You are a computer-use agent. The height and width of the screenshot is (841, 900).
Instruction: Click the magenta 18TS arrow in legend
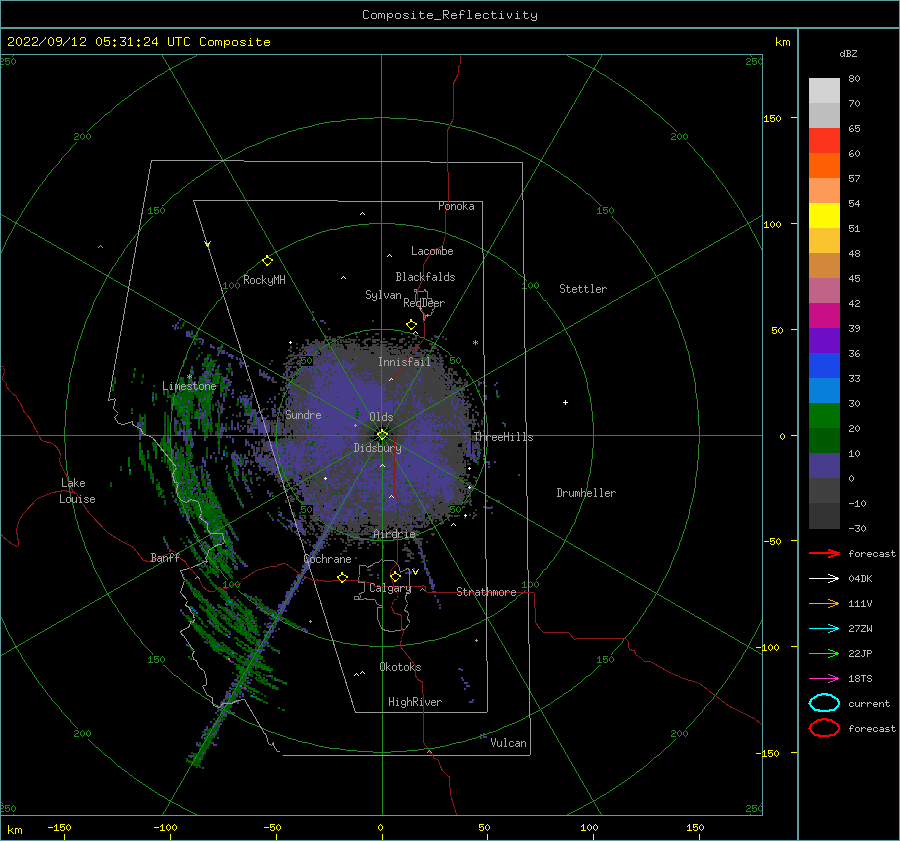824,679
